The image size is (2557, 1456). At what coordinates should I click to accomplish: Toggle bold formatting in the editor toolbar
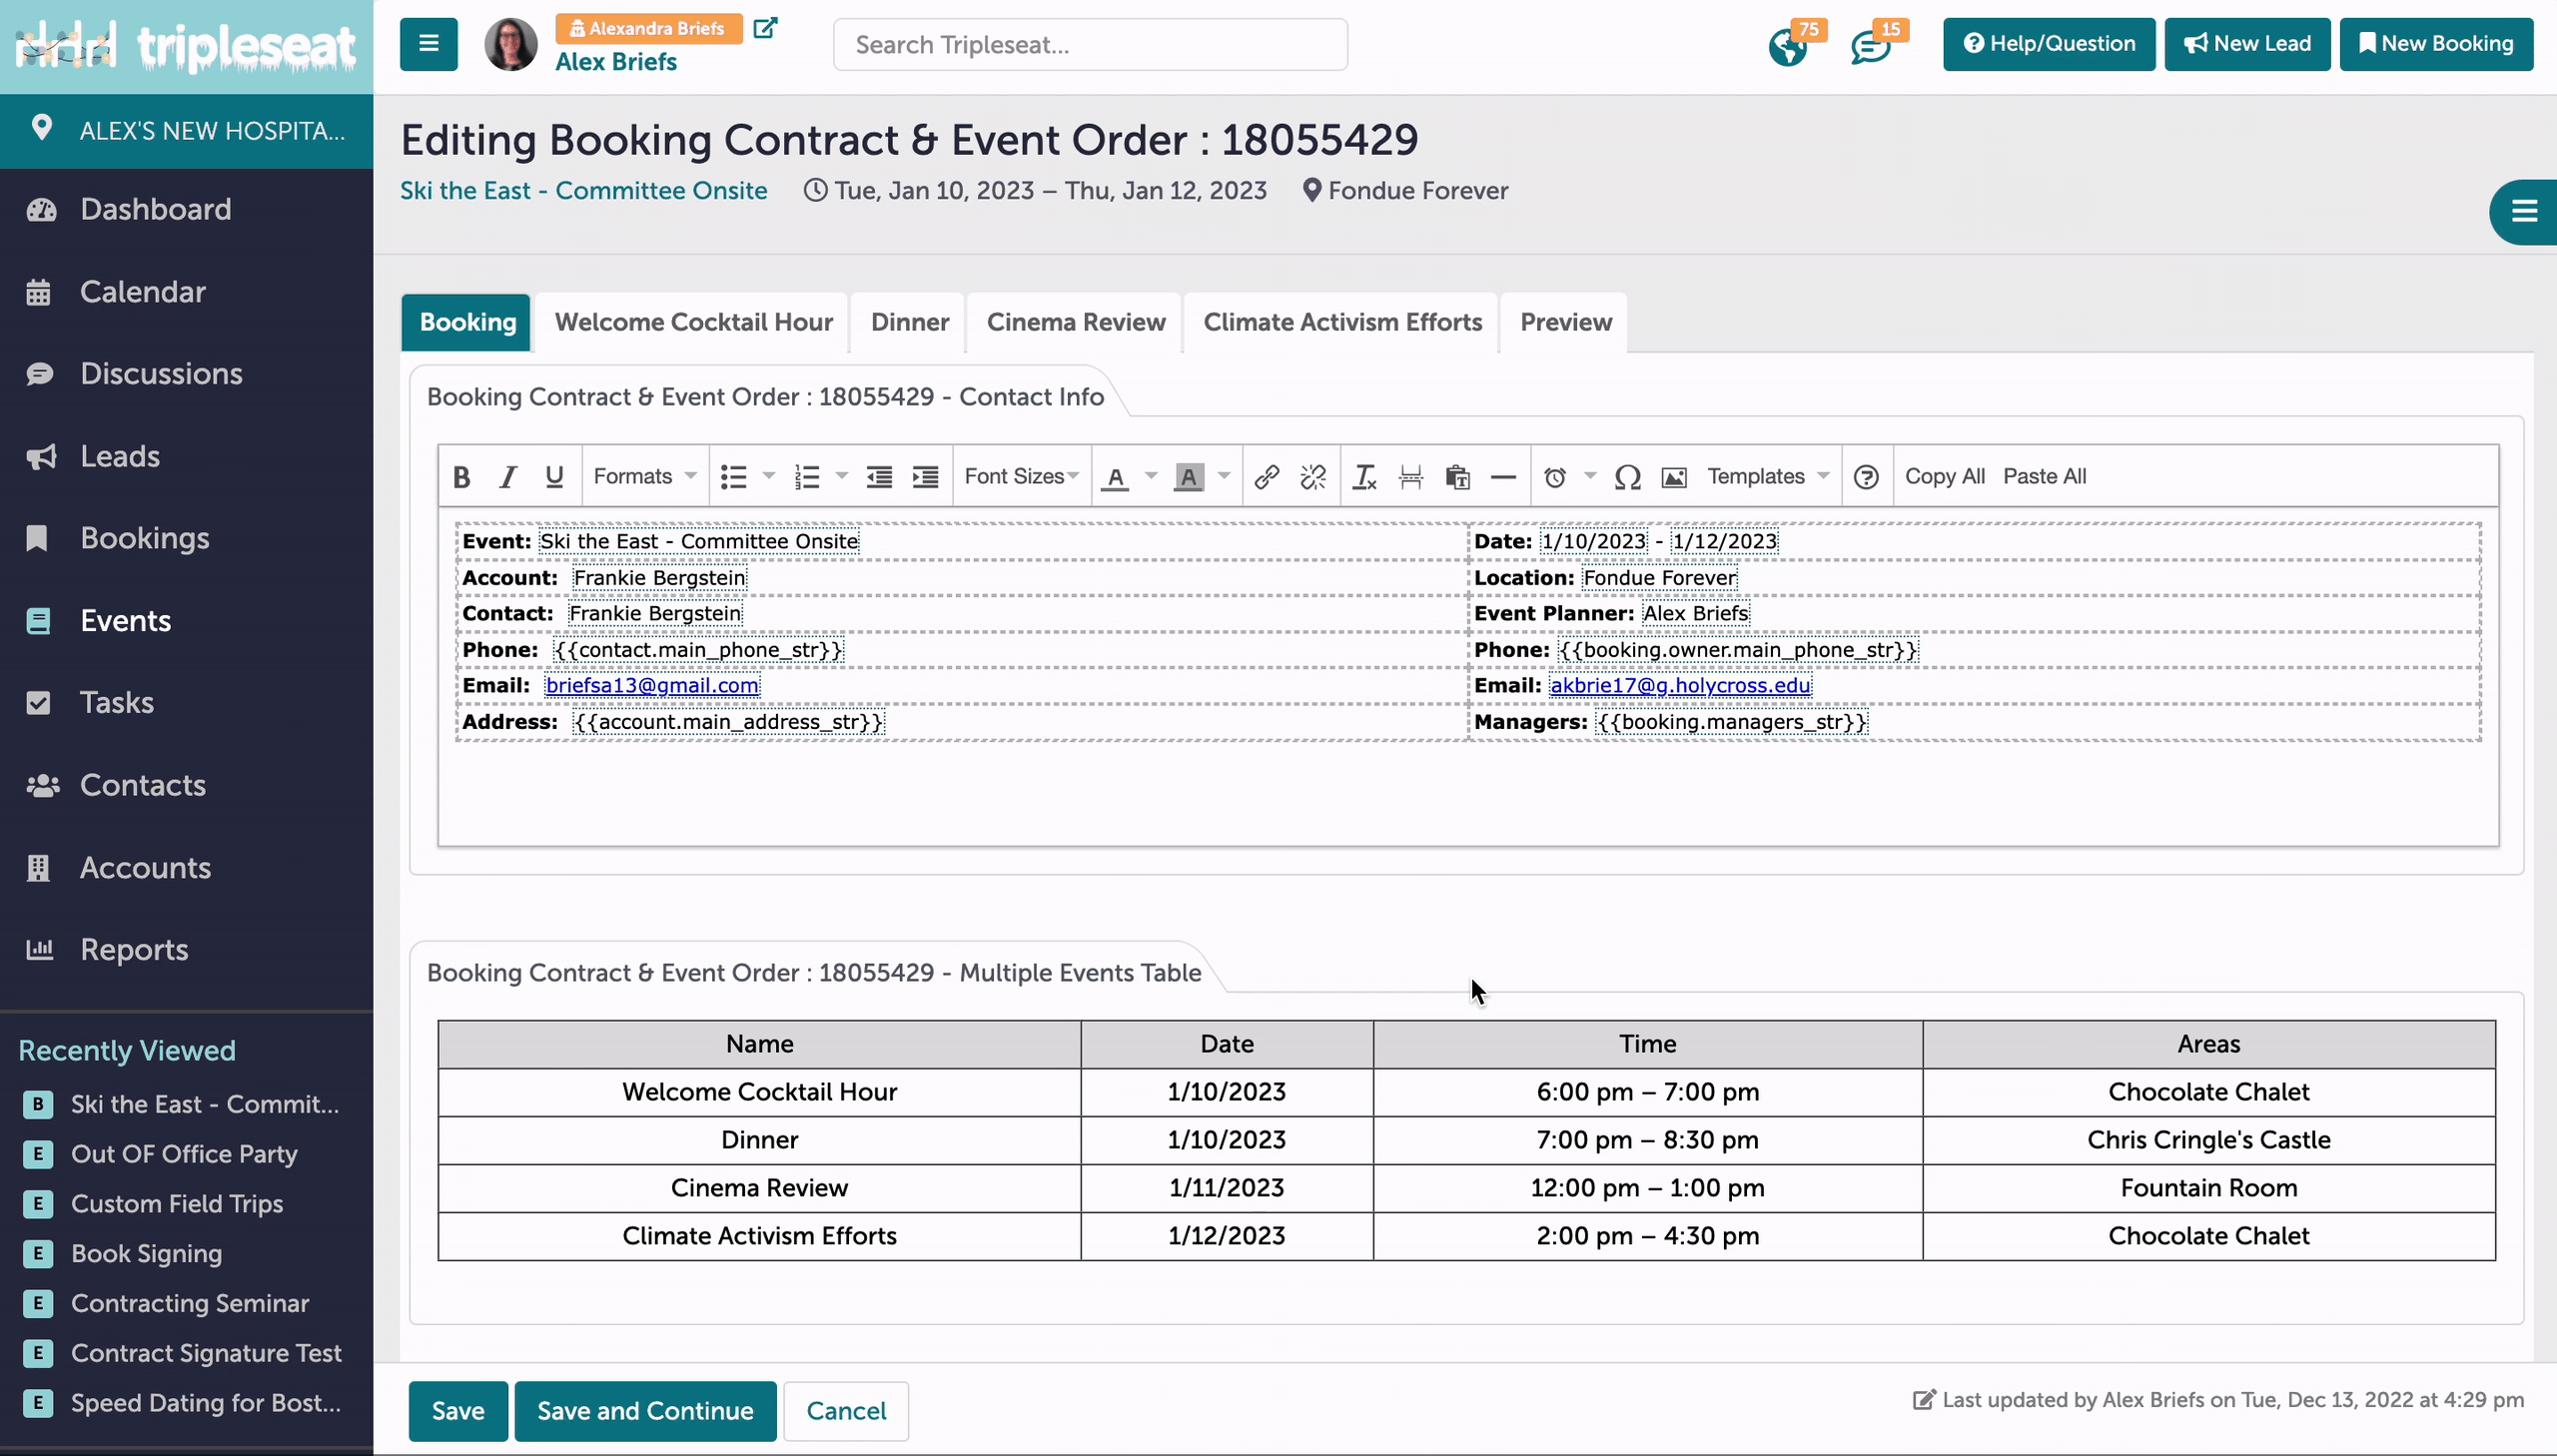click(461, 477)
